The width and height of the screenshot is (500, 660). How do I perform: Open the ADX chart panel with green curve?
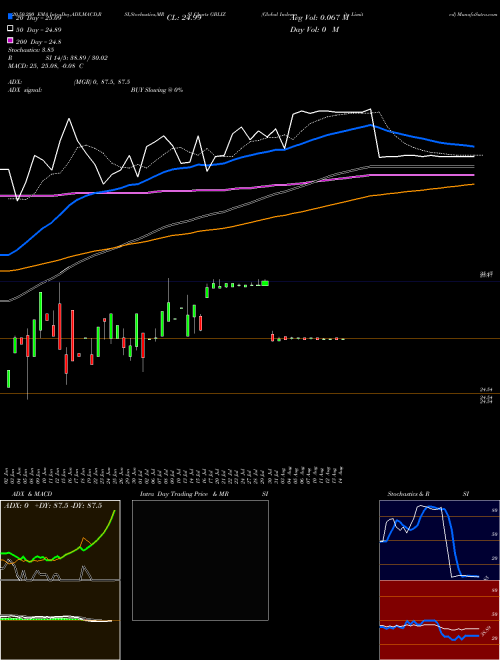[x=60, y=540]
